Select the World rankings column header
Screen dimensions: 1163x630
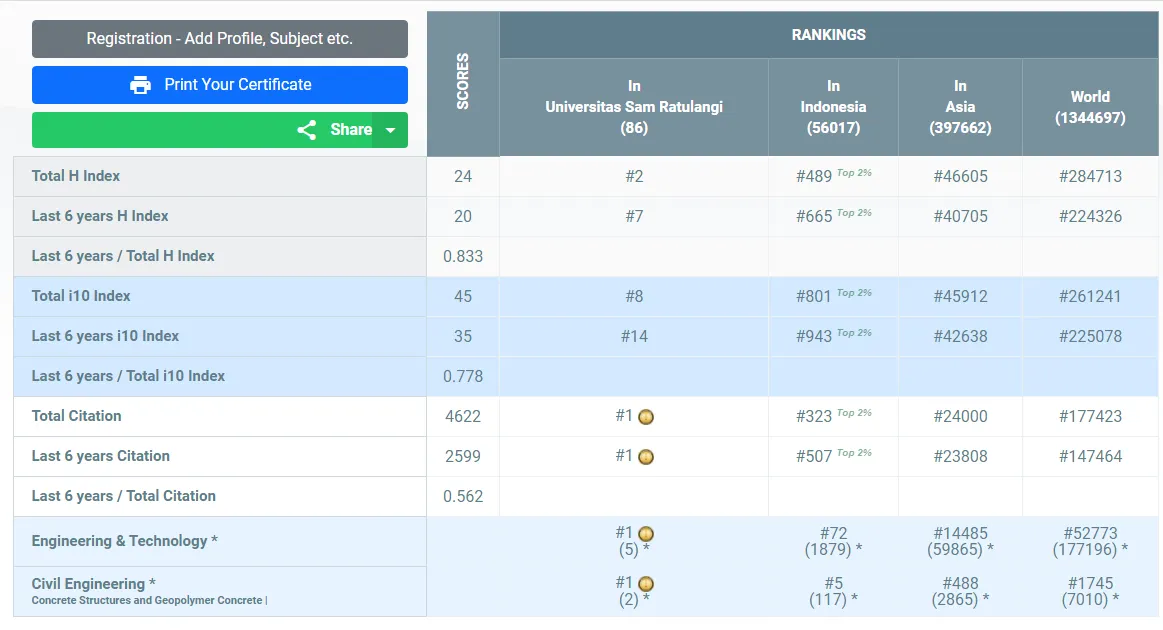[1090, 107]
